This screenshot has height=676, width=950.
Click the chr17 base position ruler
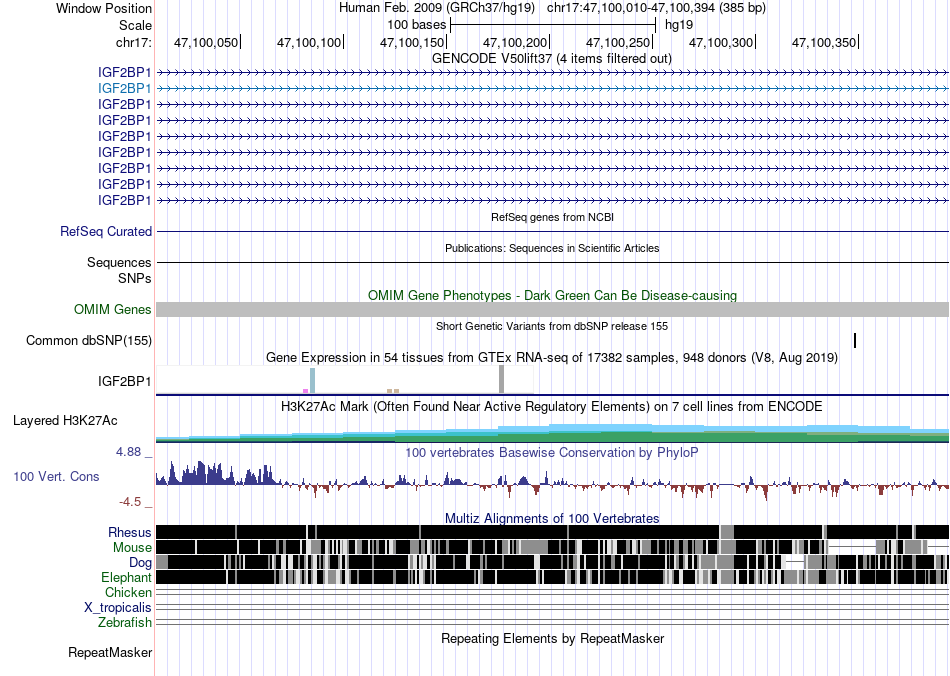point(553,42)
